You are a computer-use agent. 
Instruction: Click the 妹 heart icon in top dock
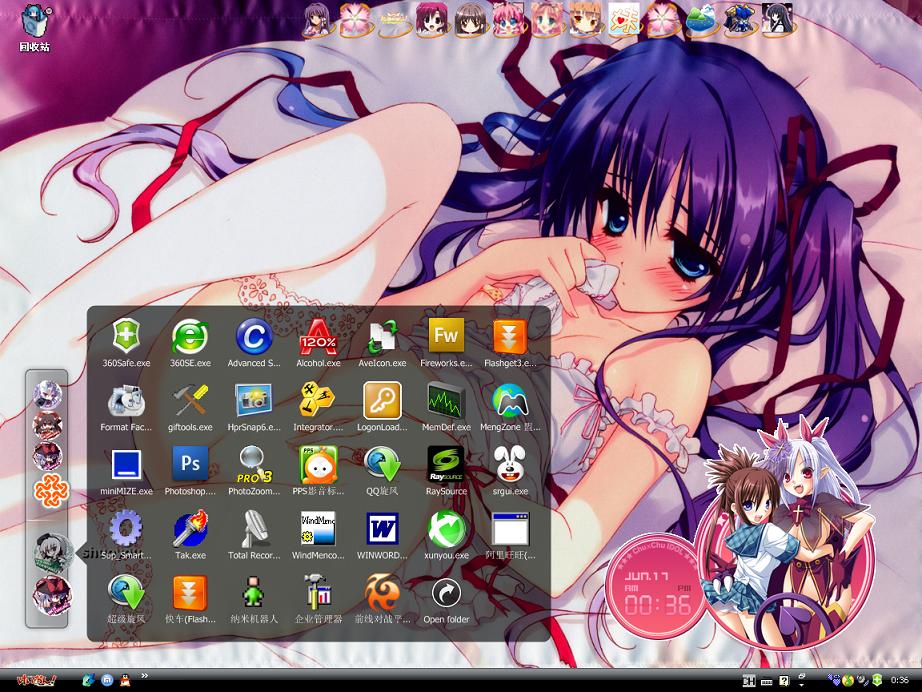(624, 19)
